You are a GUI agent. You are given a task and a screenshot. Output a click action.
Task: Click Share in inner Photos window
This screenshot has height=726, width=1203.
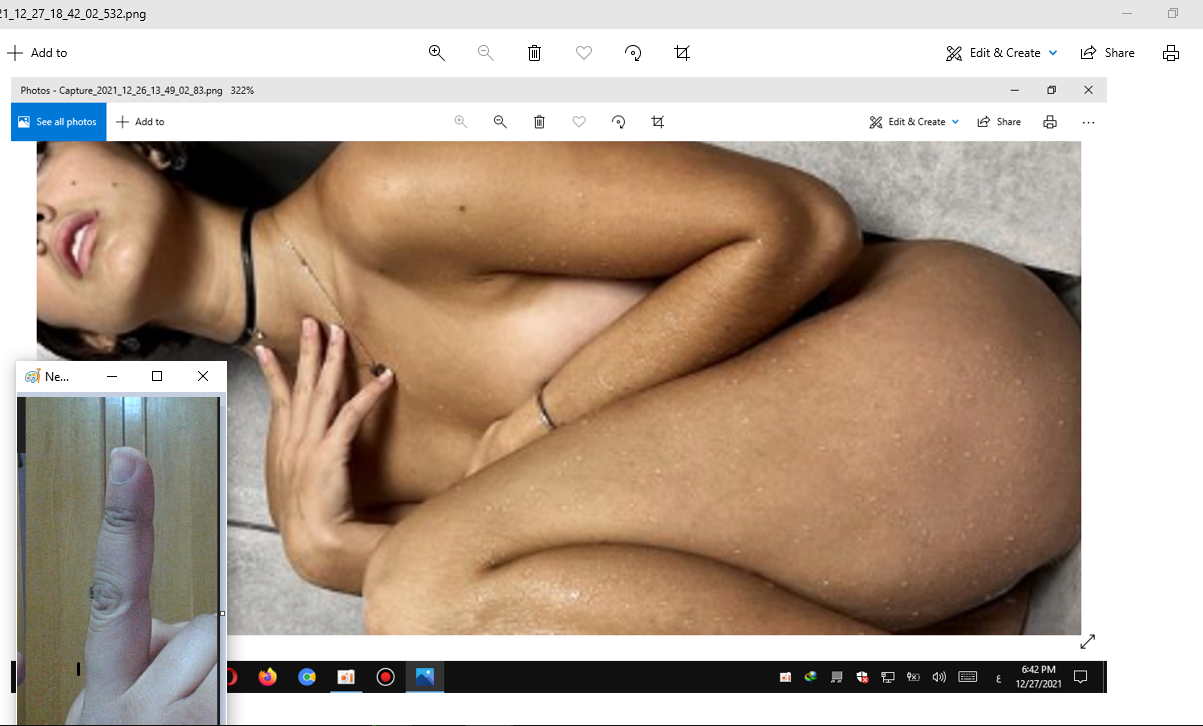999,122
